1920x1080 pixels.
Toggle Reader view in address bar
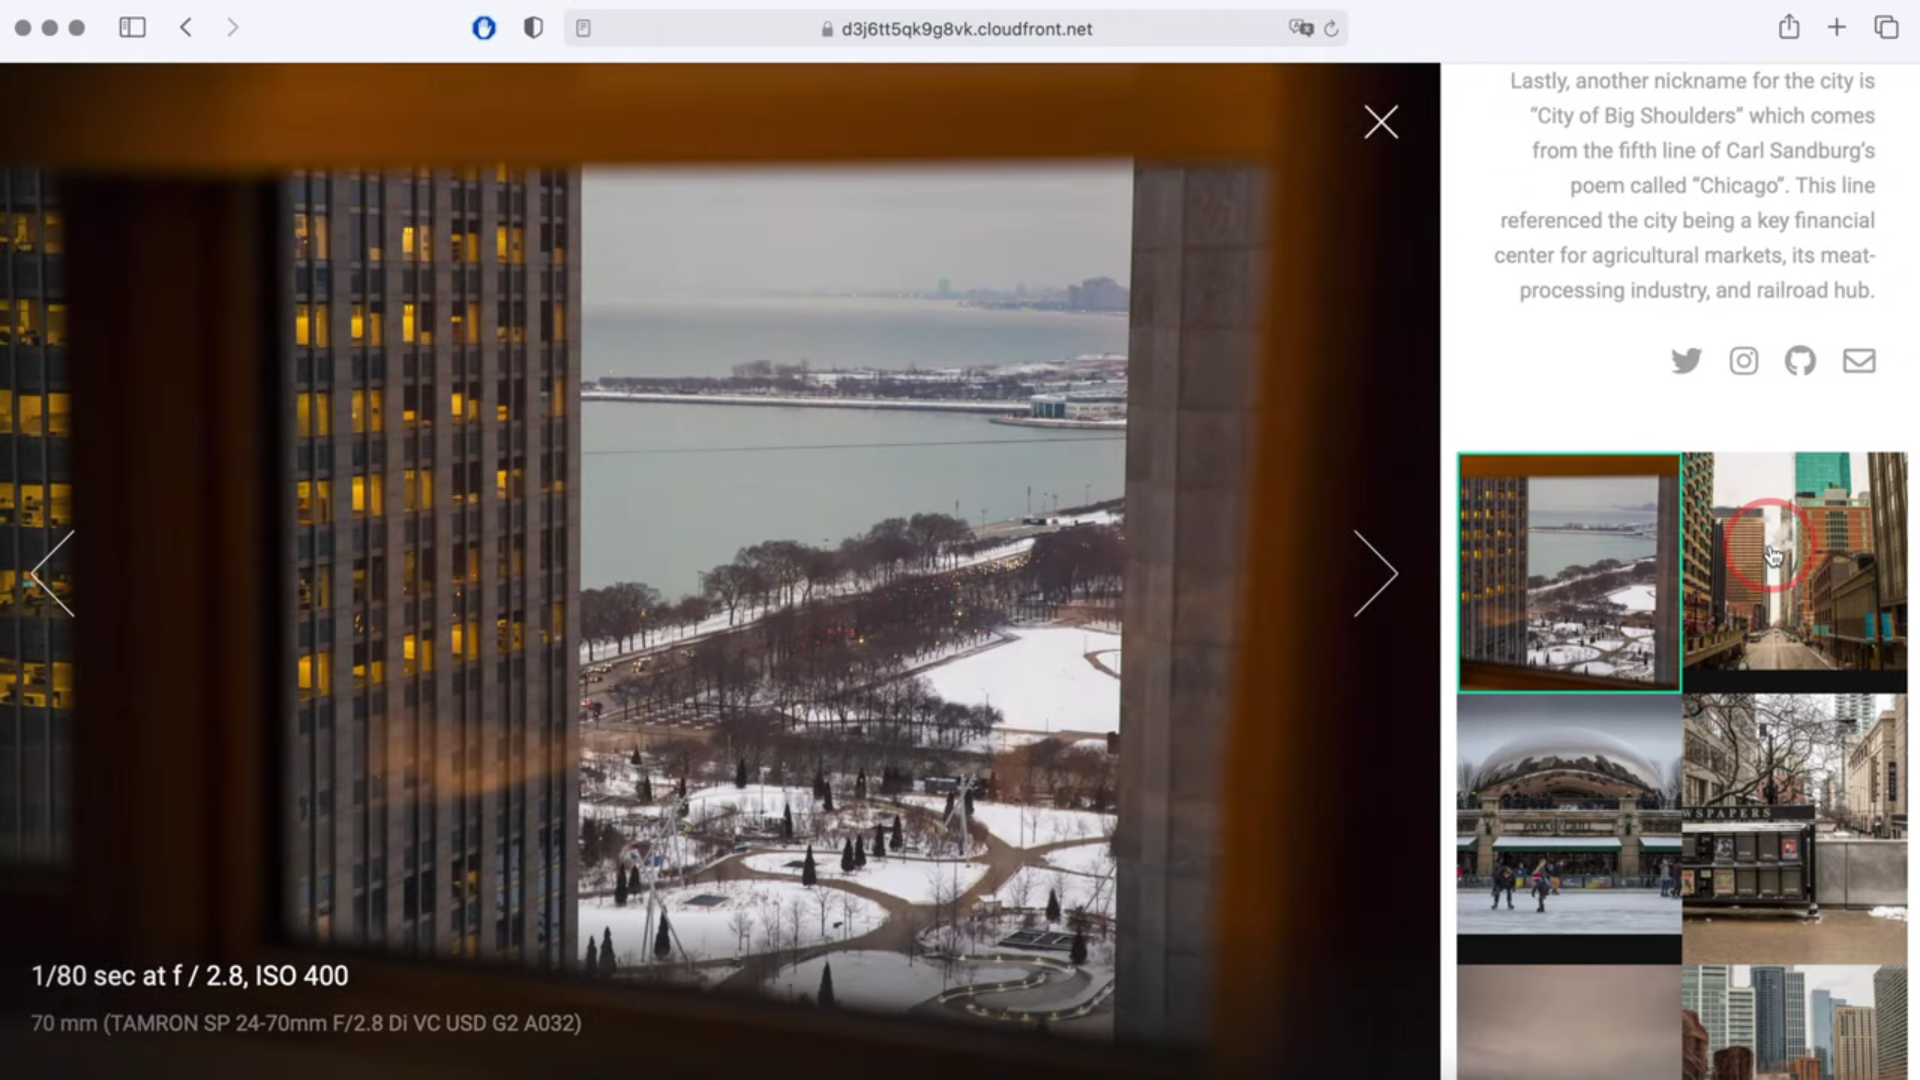[584, 29]
